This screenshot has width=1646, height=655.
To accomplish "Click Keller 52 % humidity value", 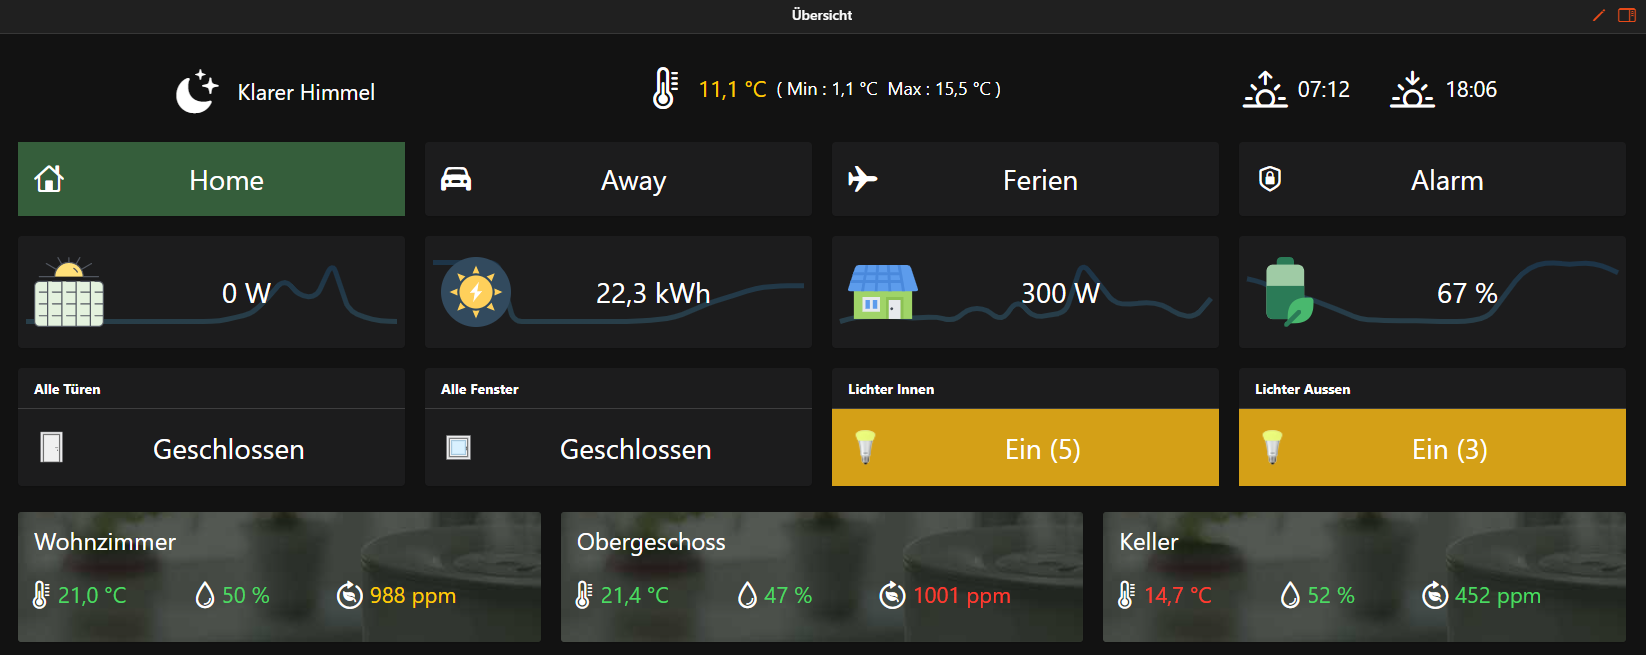I will (1331, 595).
